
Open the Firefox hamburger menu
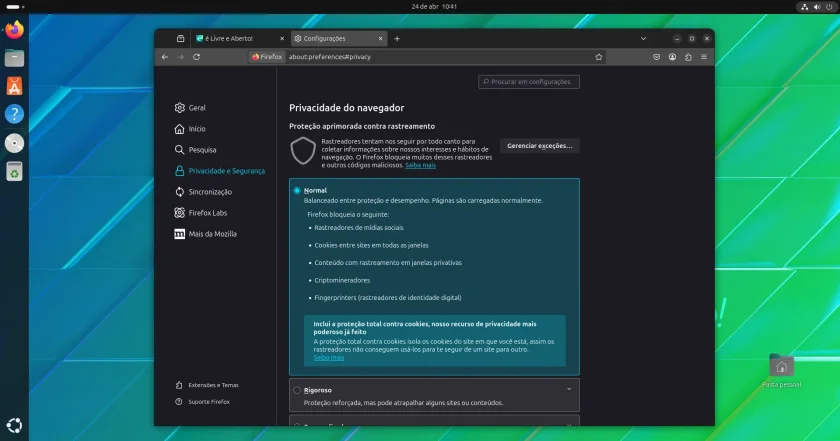point(704,57)
